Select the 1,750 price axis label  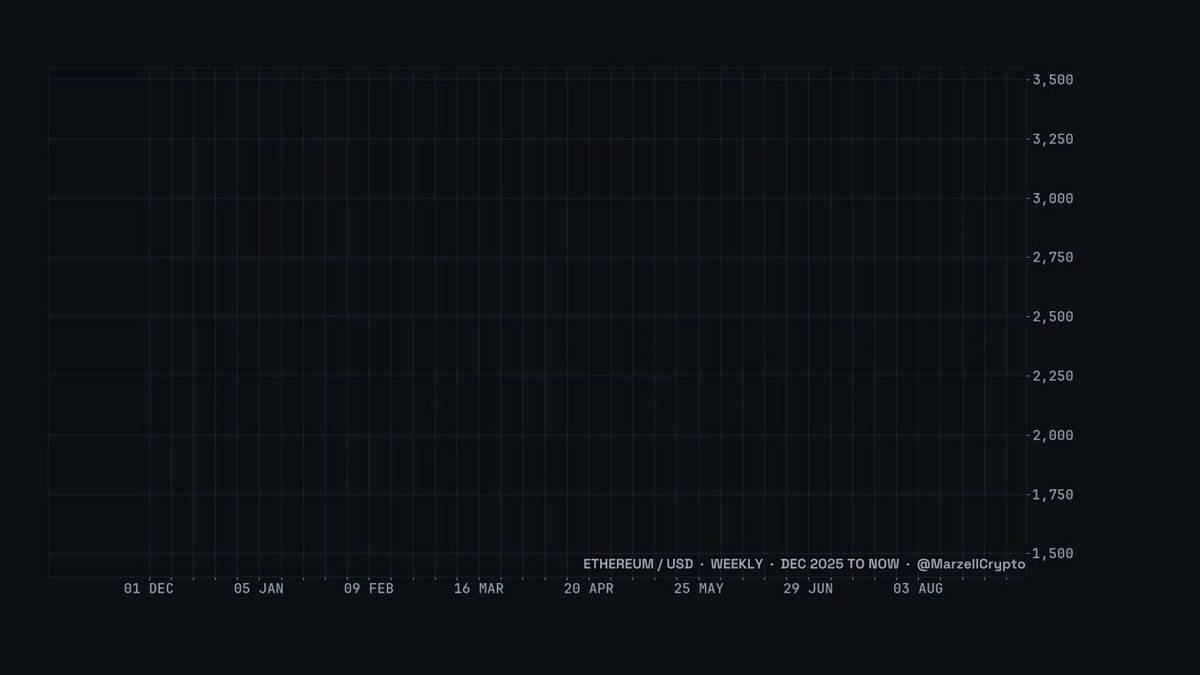click(1053, 494)
